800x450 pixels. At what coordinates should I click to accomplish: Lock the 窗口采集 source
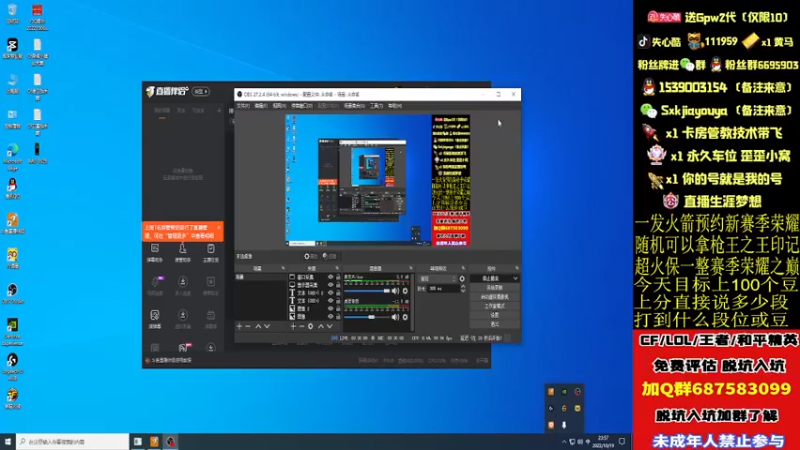click(x=338, y=277)
